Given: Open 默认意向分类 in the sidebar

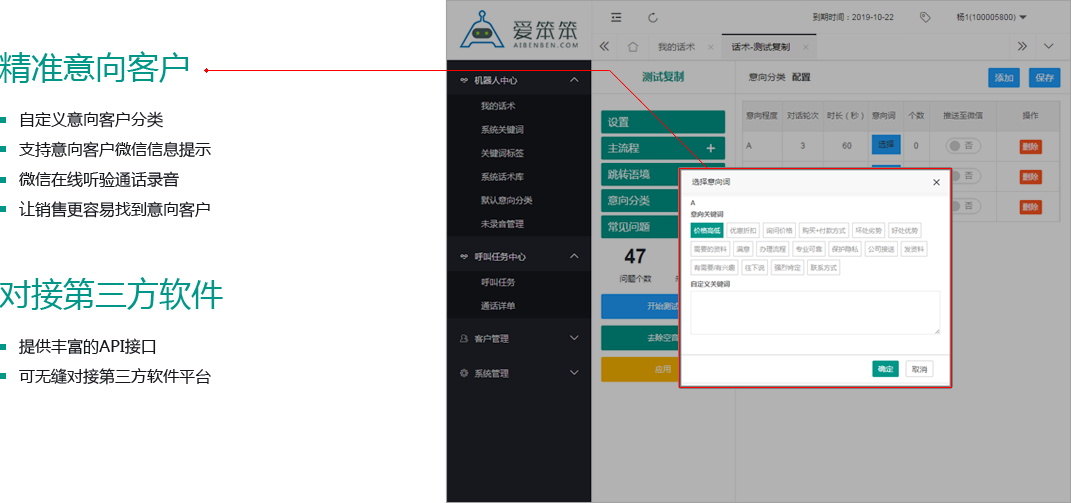Looking at the screenshot, I should click(506, 200).
